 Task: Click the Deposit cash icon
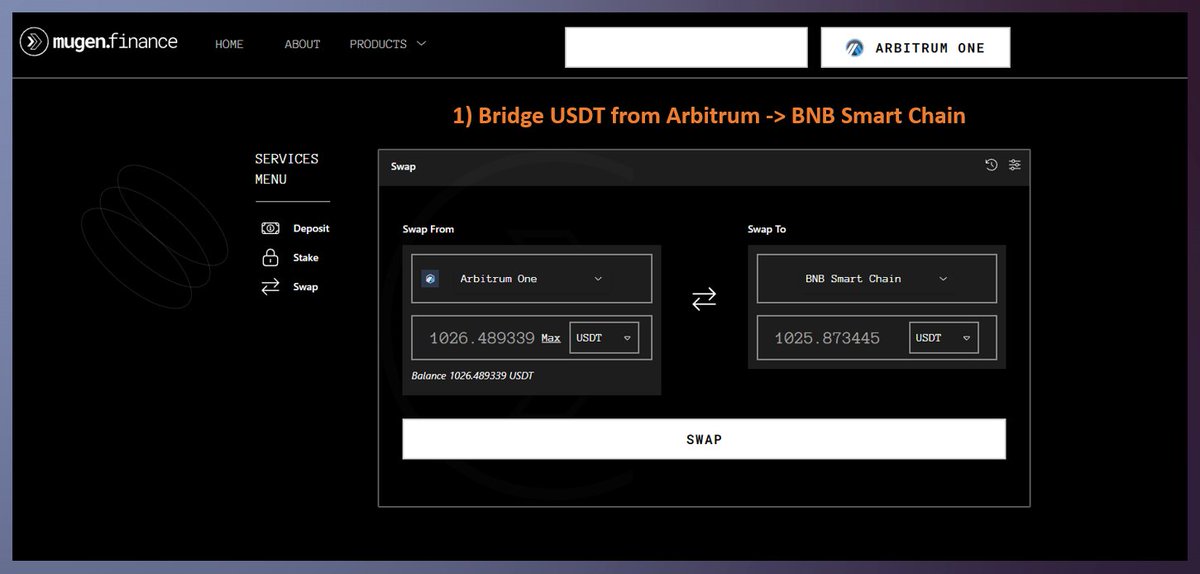(270, 228)
